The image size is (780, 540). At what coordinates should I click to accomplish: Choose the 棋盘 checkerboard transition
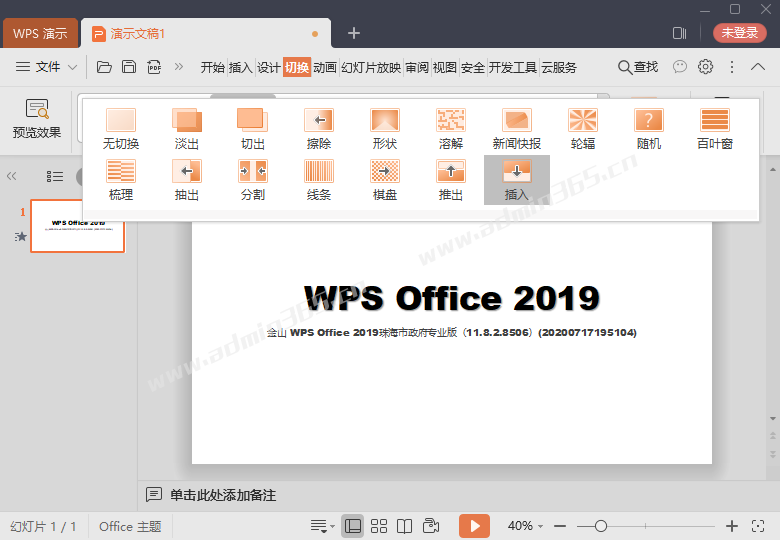coord(385,180)
